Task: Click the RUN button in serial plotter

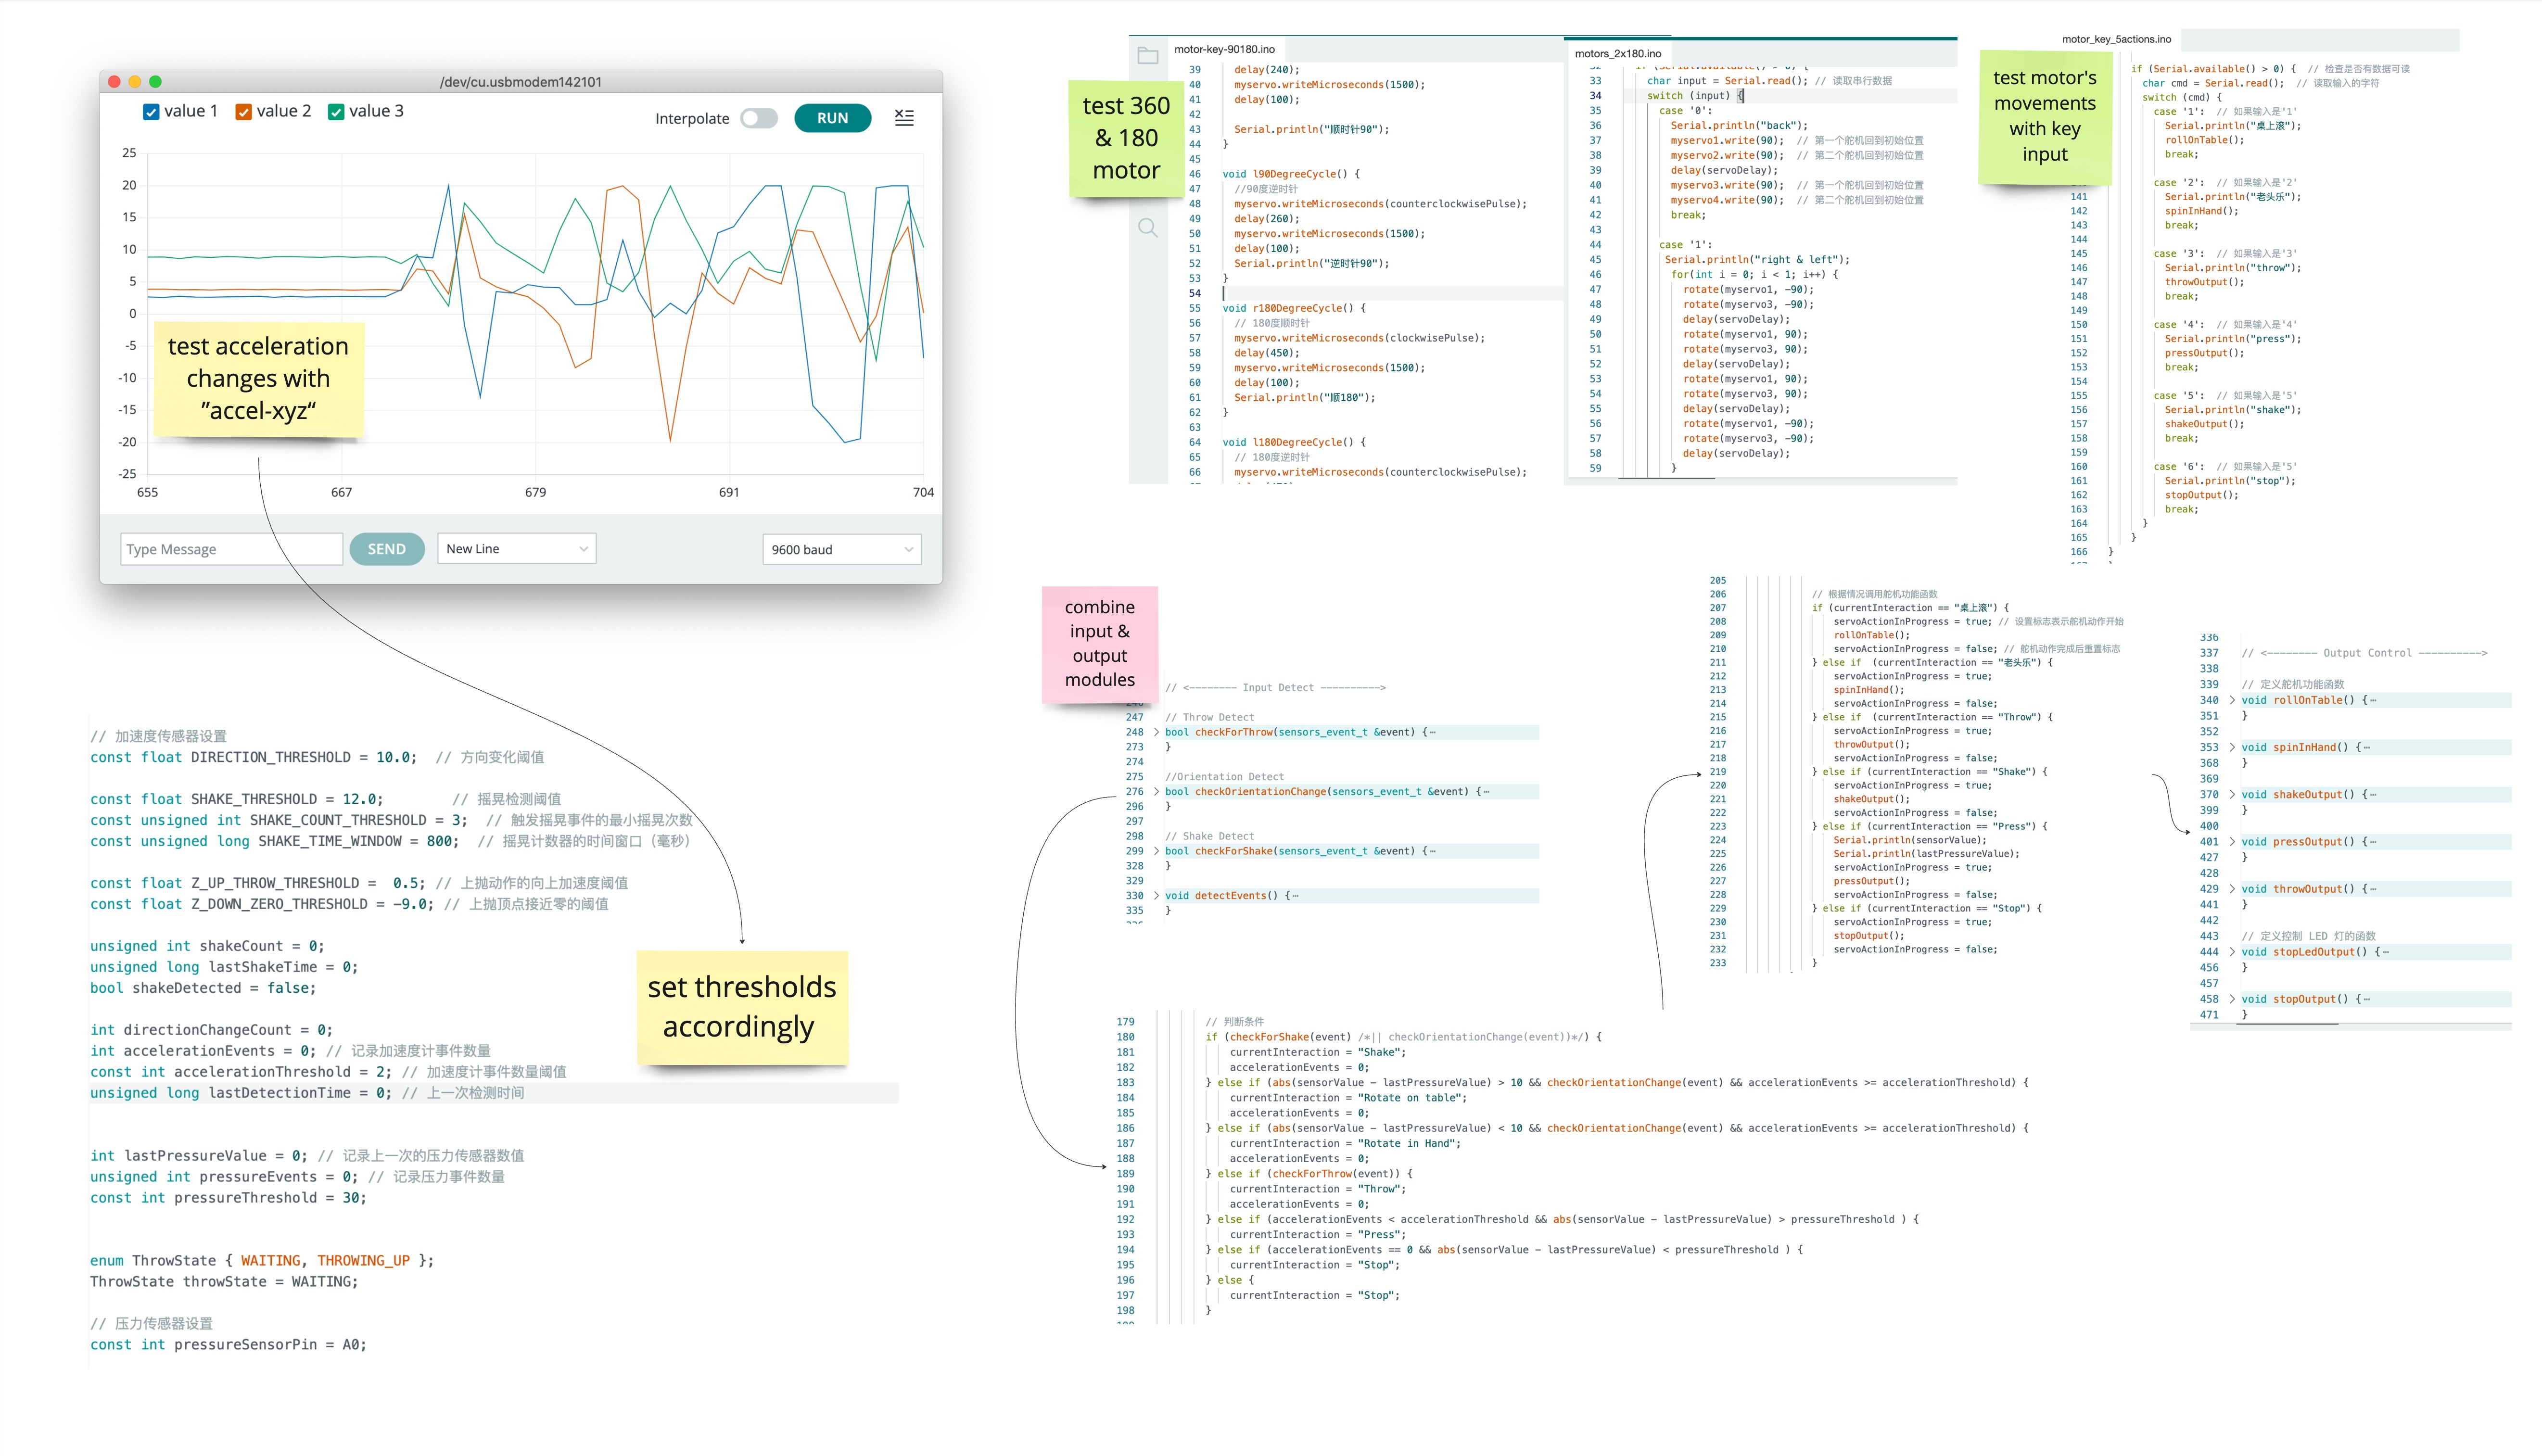Action: [x=832, y=118]
